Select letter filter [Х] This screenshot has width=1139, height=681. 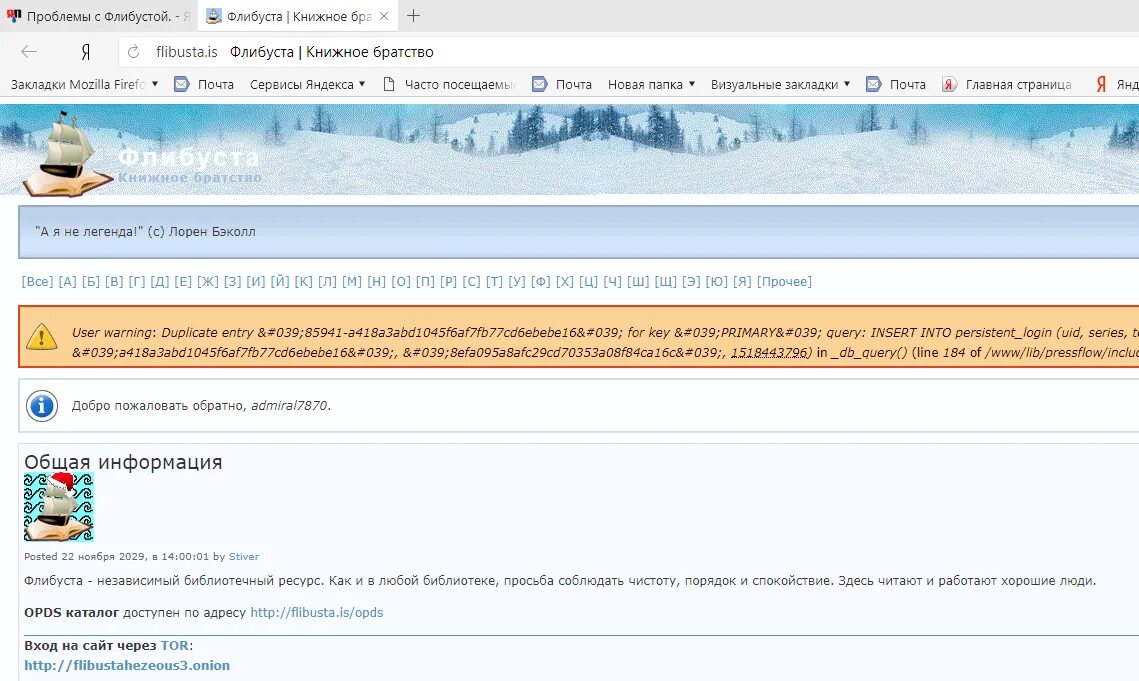click(565, 281)
